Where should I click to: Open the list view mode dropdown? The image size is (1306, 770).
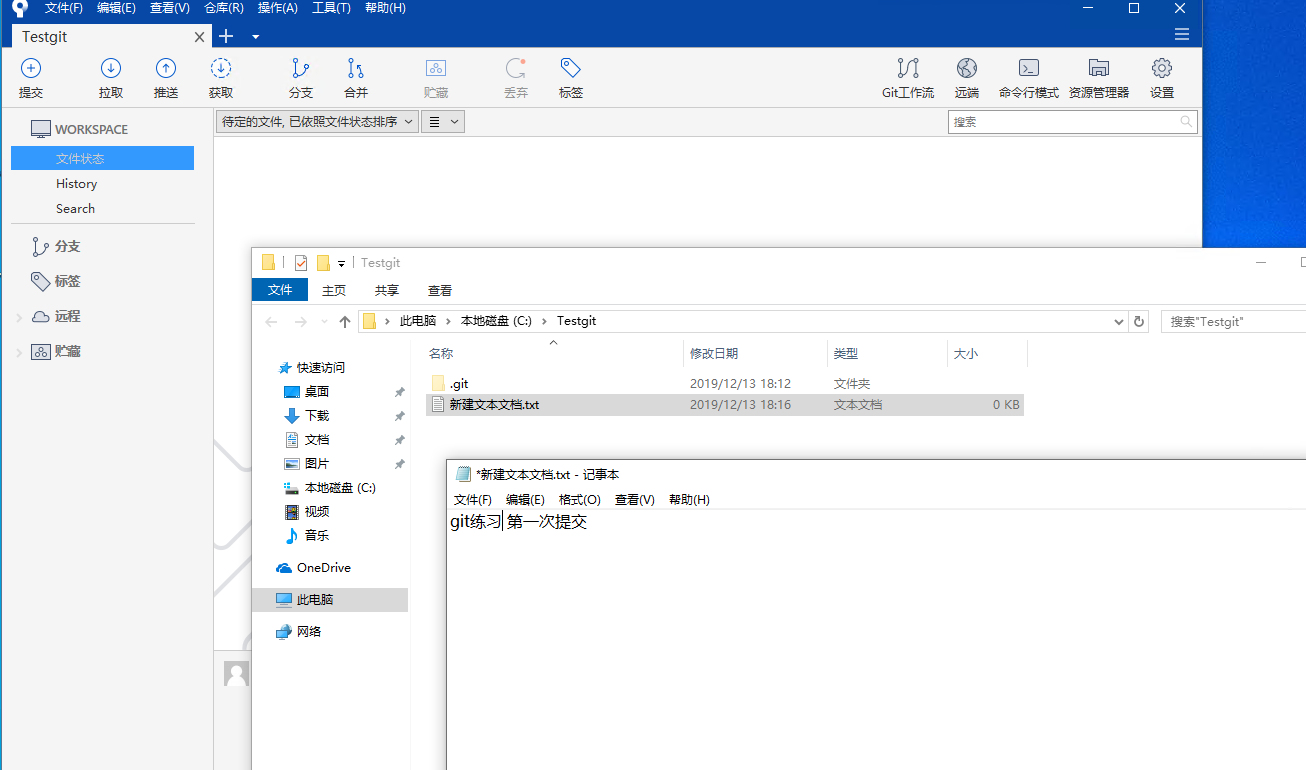443,122
